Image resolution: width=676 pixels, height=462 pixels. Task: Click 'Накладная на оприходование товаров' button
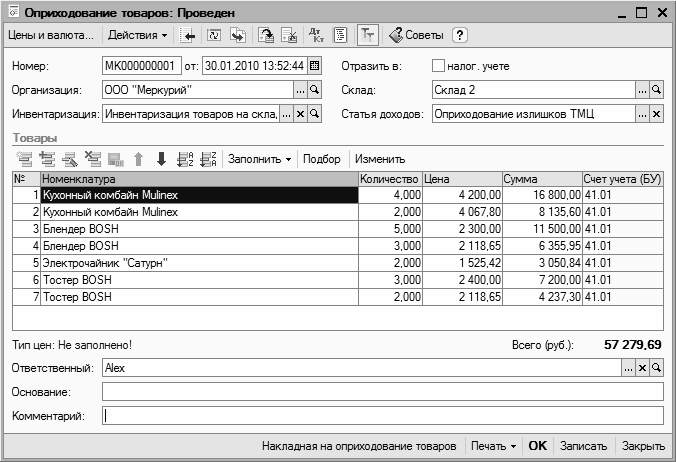tap(359, 446)
